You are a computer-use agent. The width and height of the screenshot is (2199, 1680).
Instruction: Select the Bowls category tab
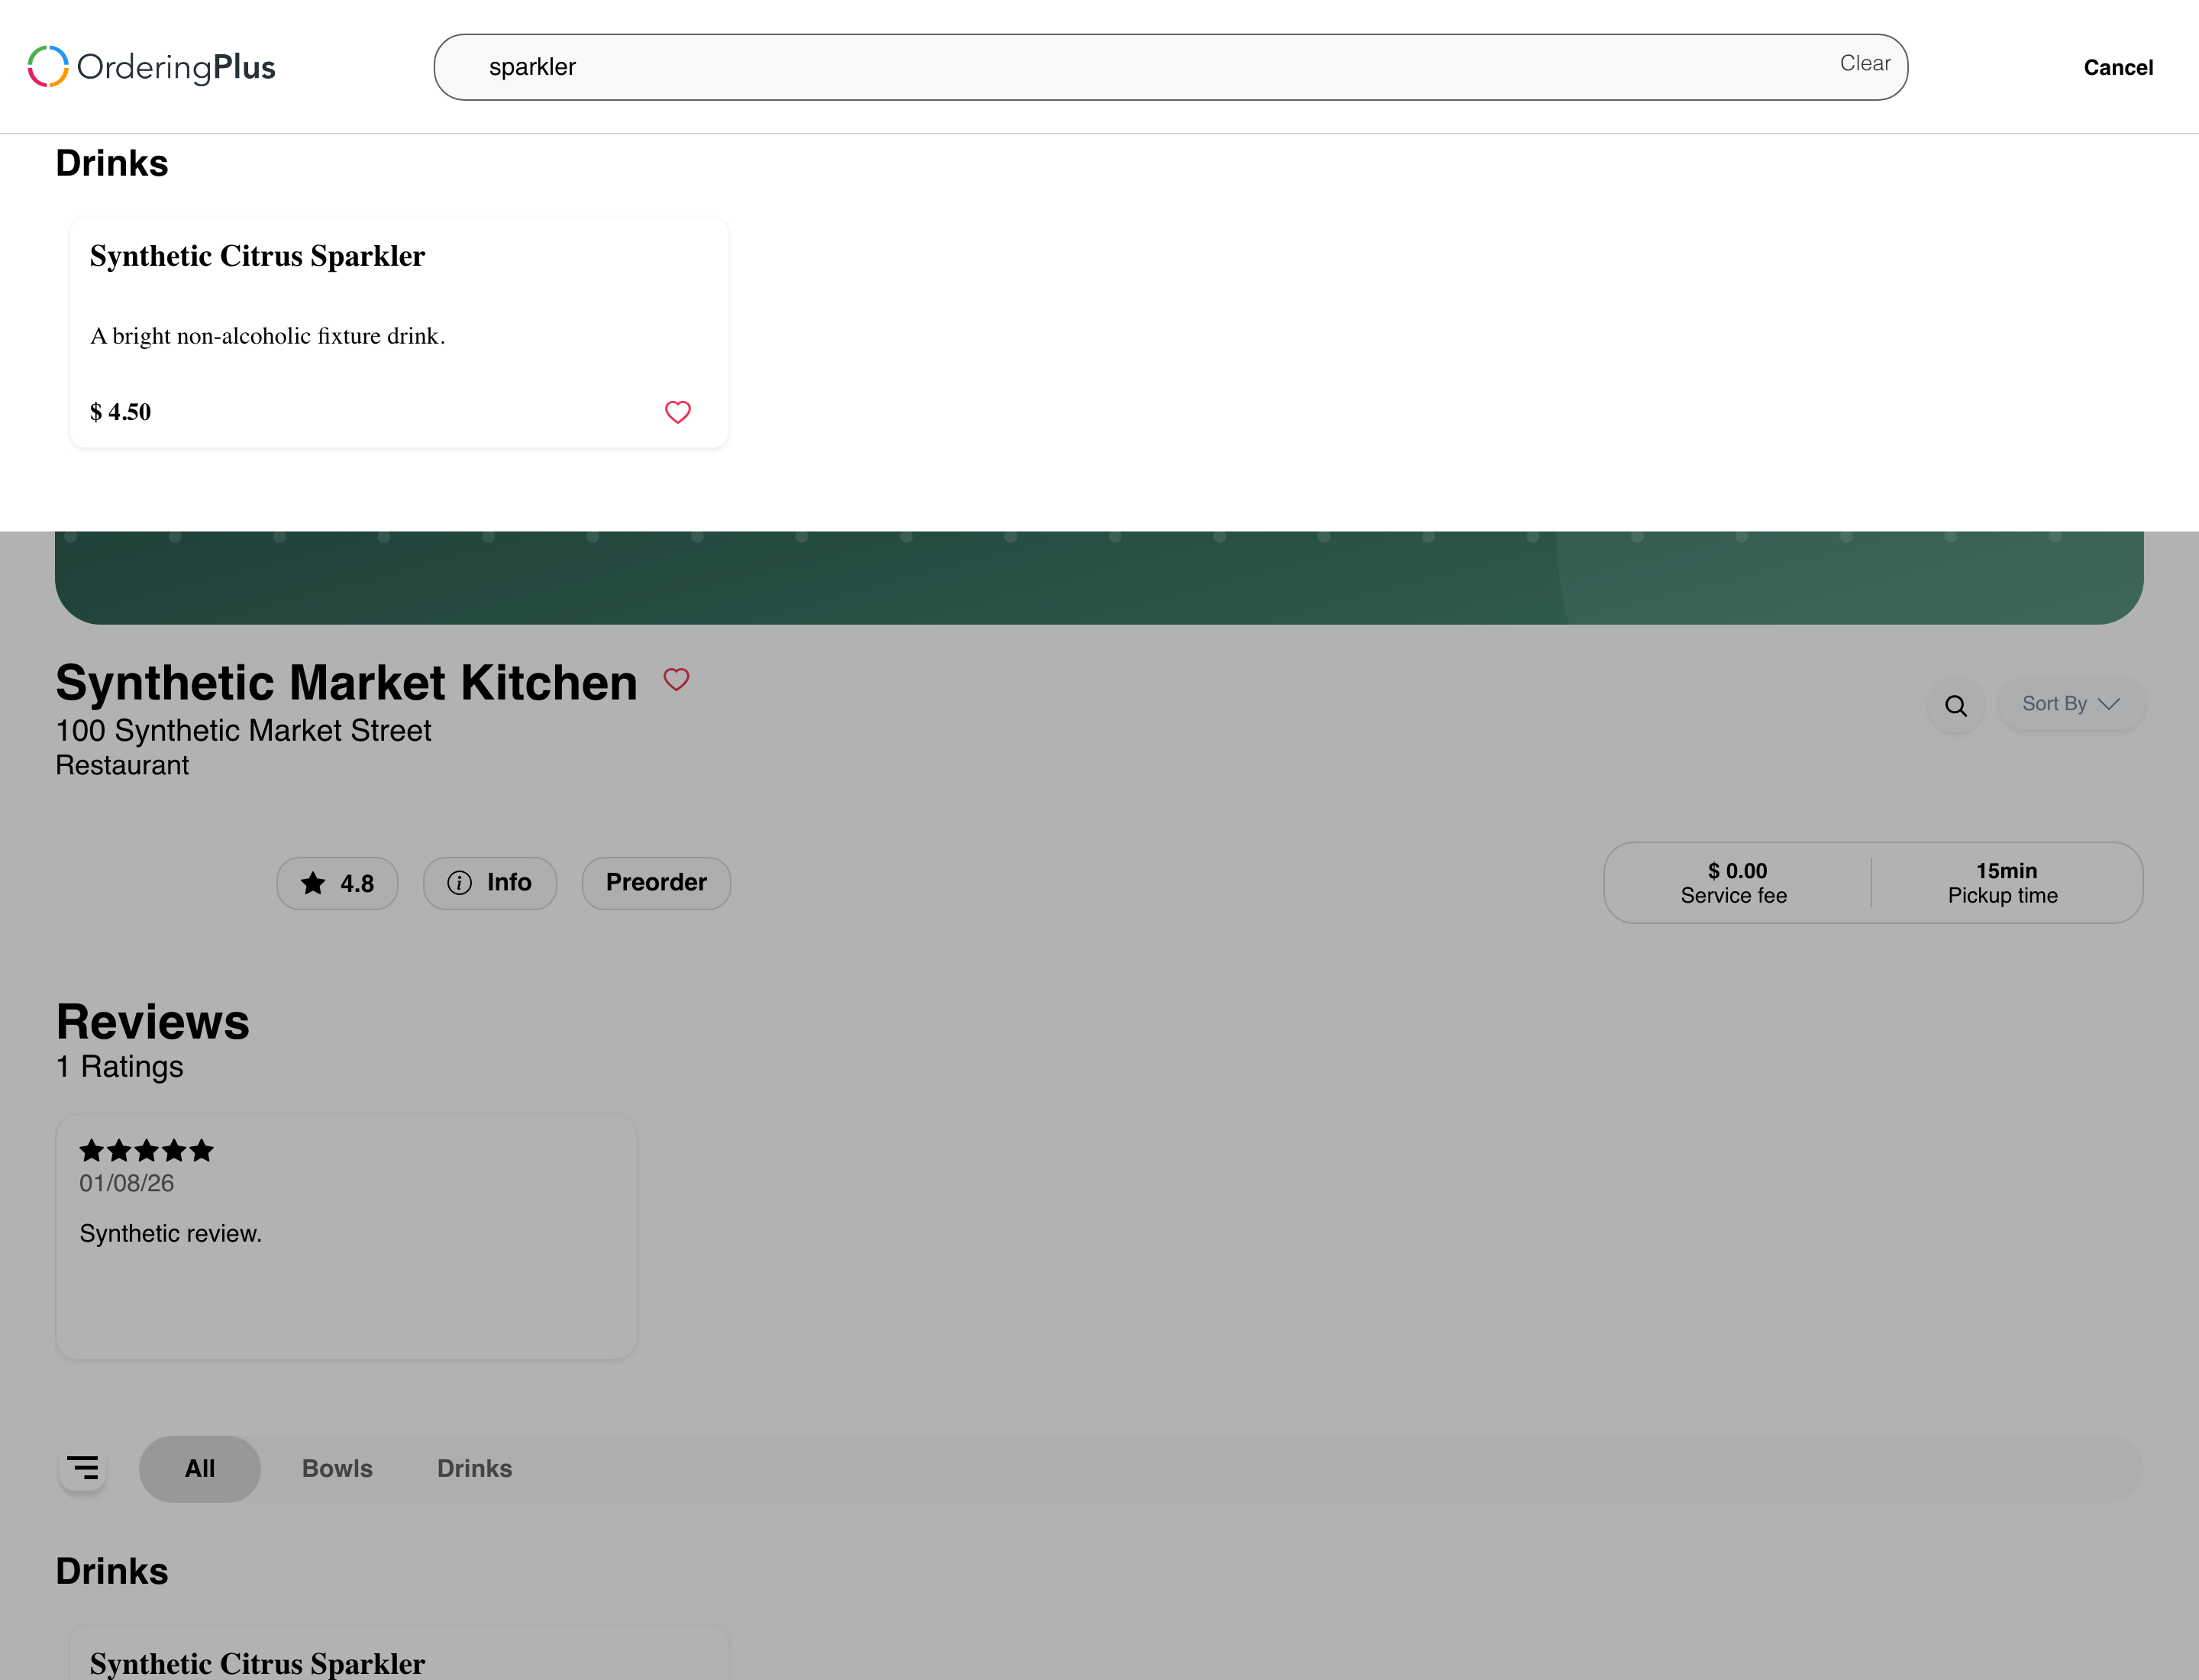[337, 1468]
